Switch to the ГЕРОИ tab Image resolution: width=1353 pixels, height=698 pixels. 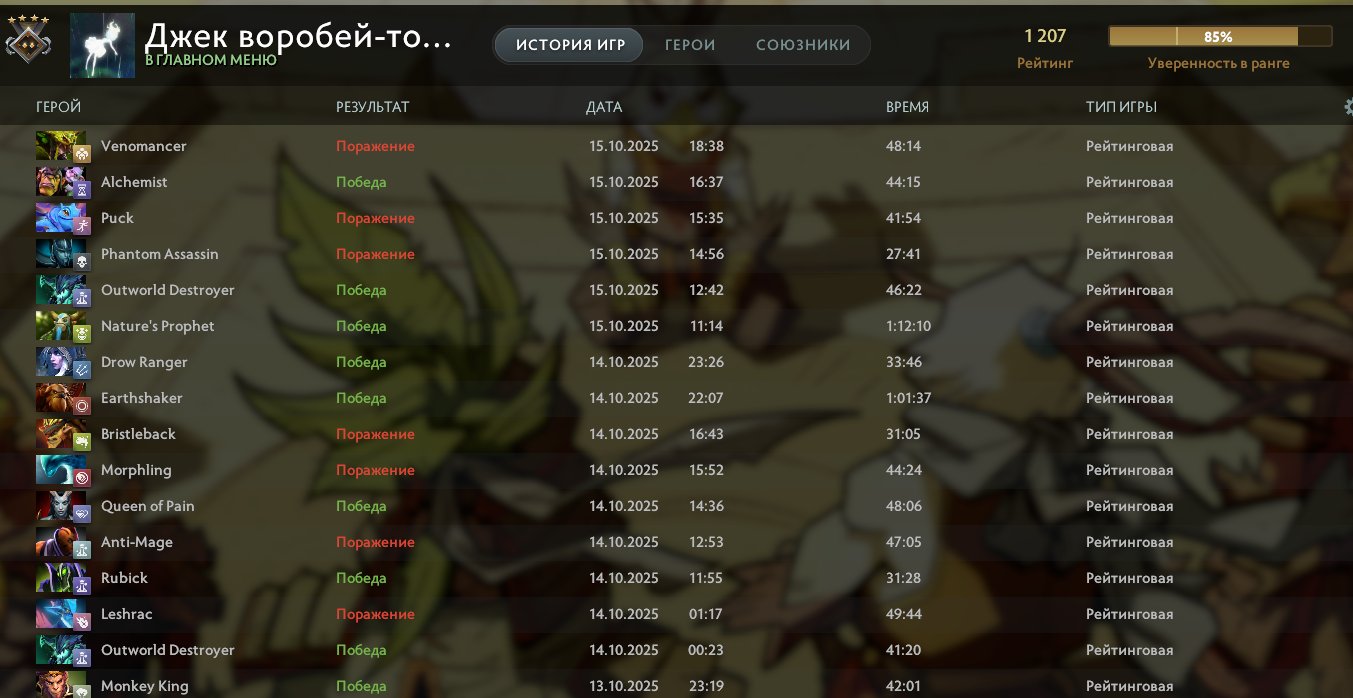[x=690, y=45]
